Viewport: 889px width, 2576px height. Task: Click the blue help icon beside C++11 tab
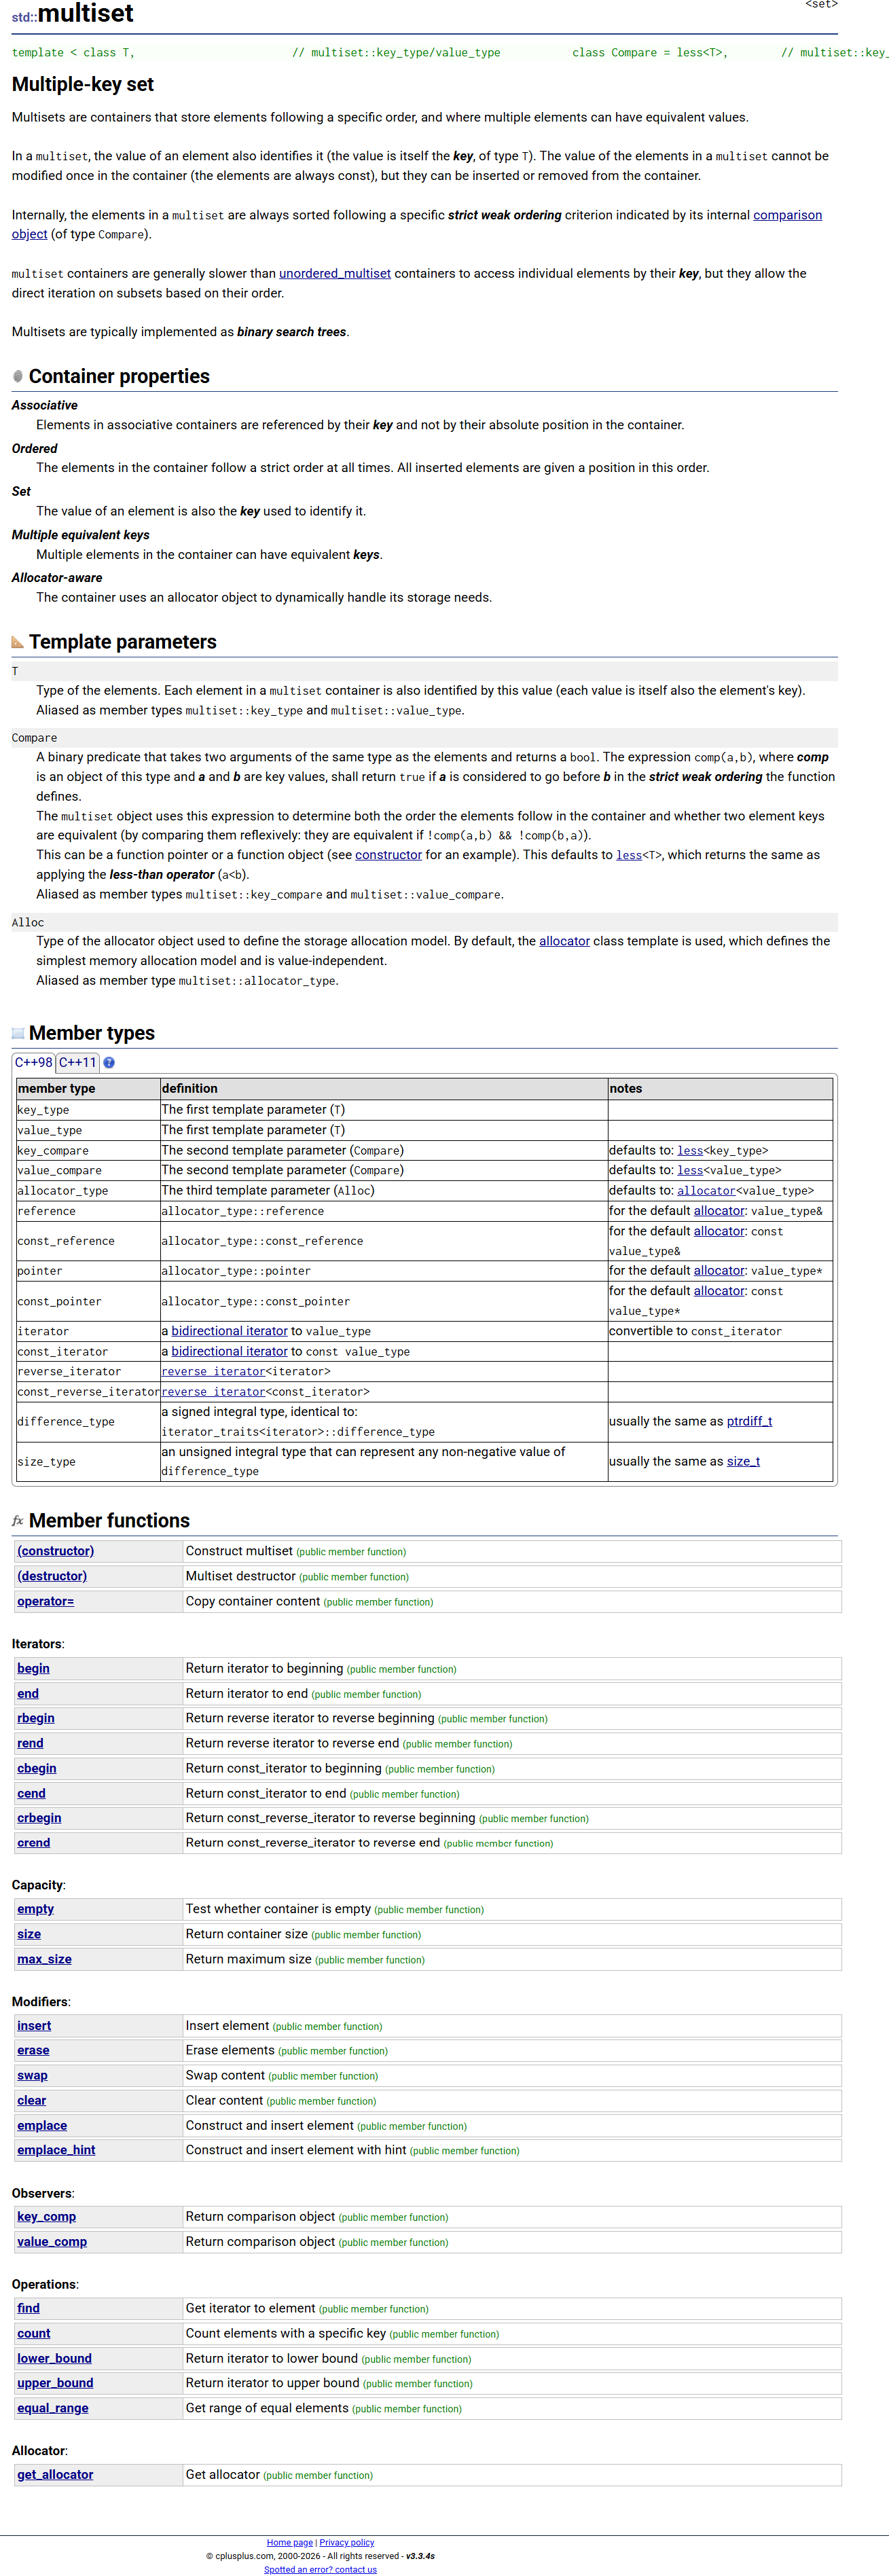tap(109, 1063)
